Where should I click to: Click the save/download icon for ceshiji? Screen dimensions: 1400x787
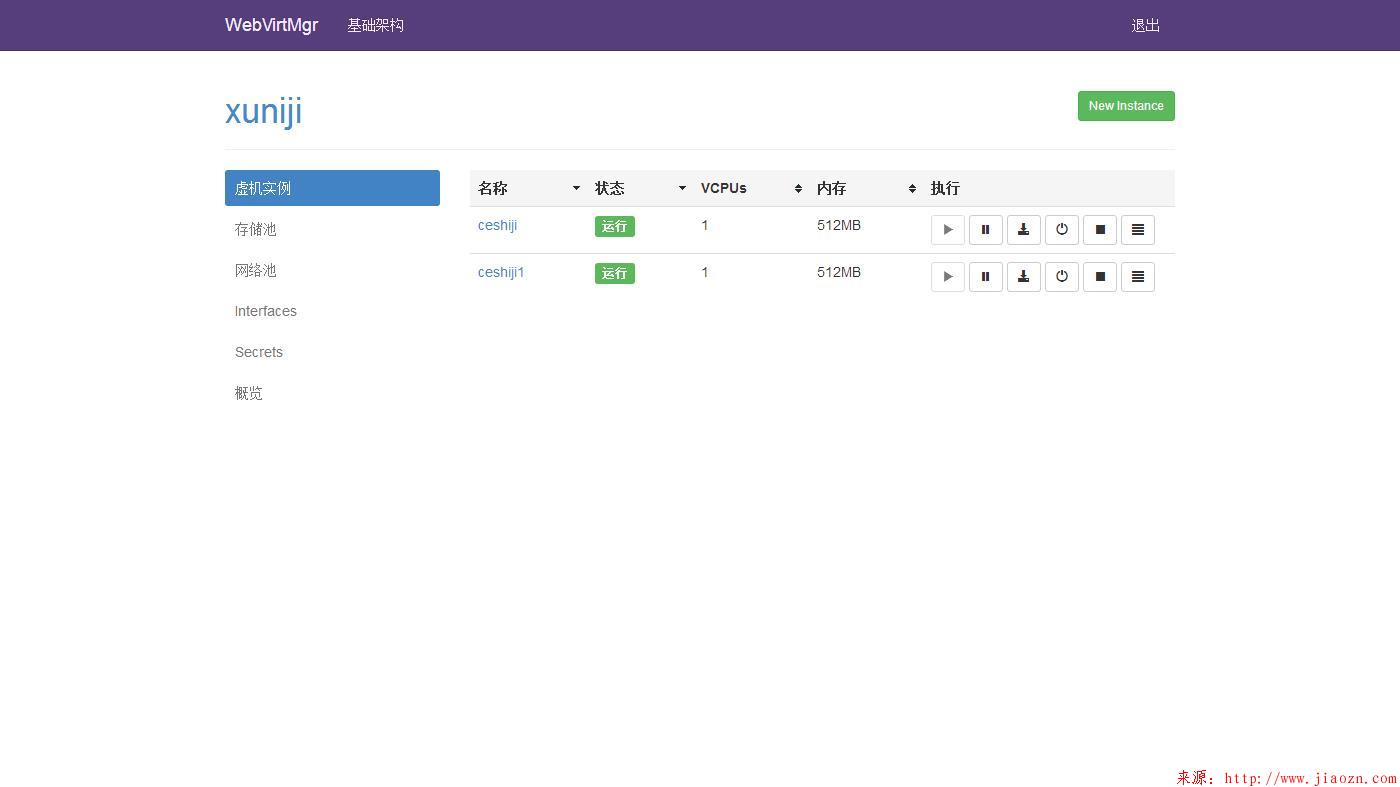pos(1023,230)
